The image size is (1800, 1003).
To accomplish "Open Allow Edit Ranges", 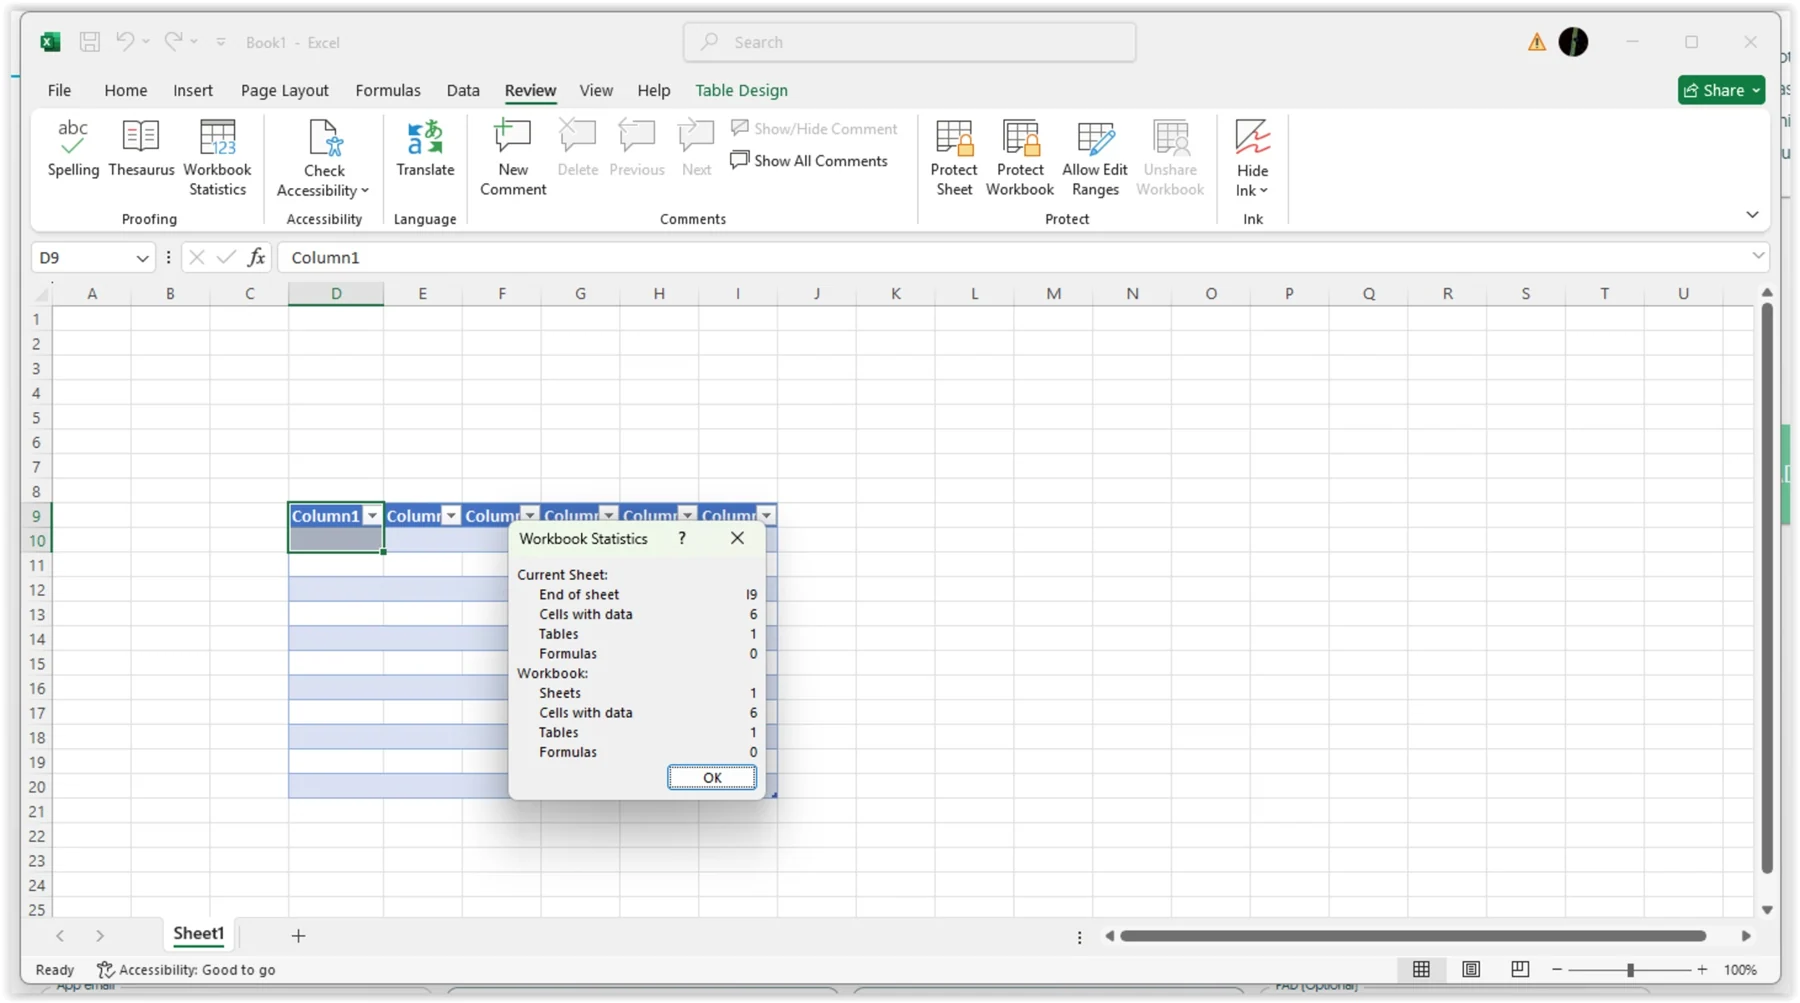I will 1095,158.
